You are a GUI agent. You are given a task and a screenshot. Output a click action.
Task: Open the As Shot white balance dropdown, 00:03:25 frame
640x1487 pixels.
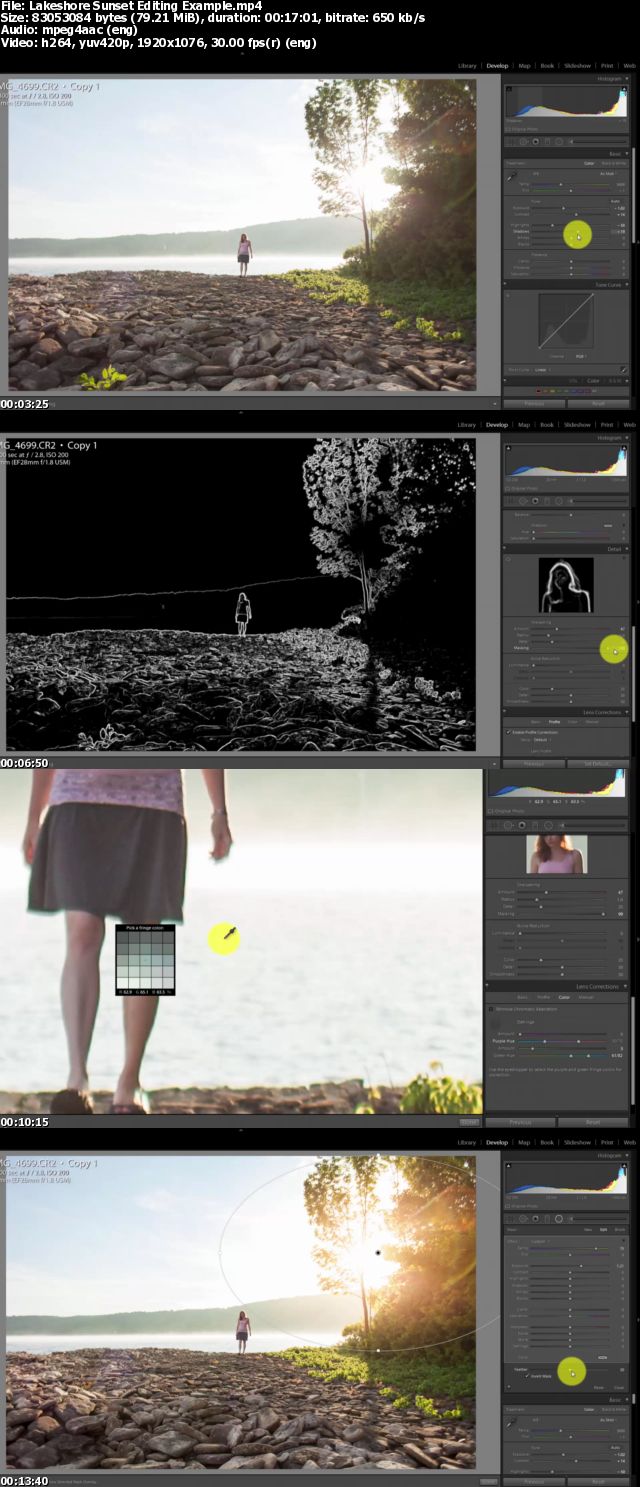pos(608,174)
